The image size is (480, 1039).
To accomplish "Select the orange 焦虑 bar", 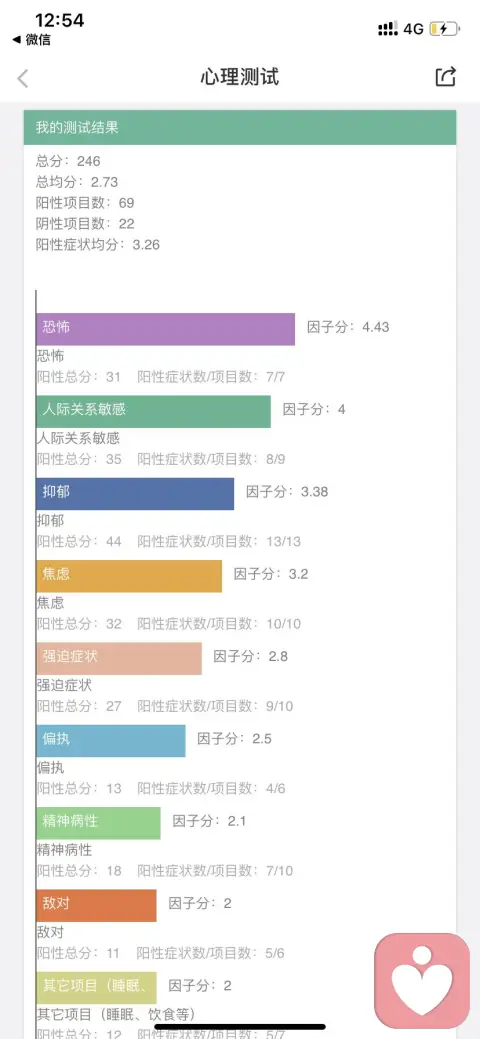I will [129, 576].
